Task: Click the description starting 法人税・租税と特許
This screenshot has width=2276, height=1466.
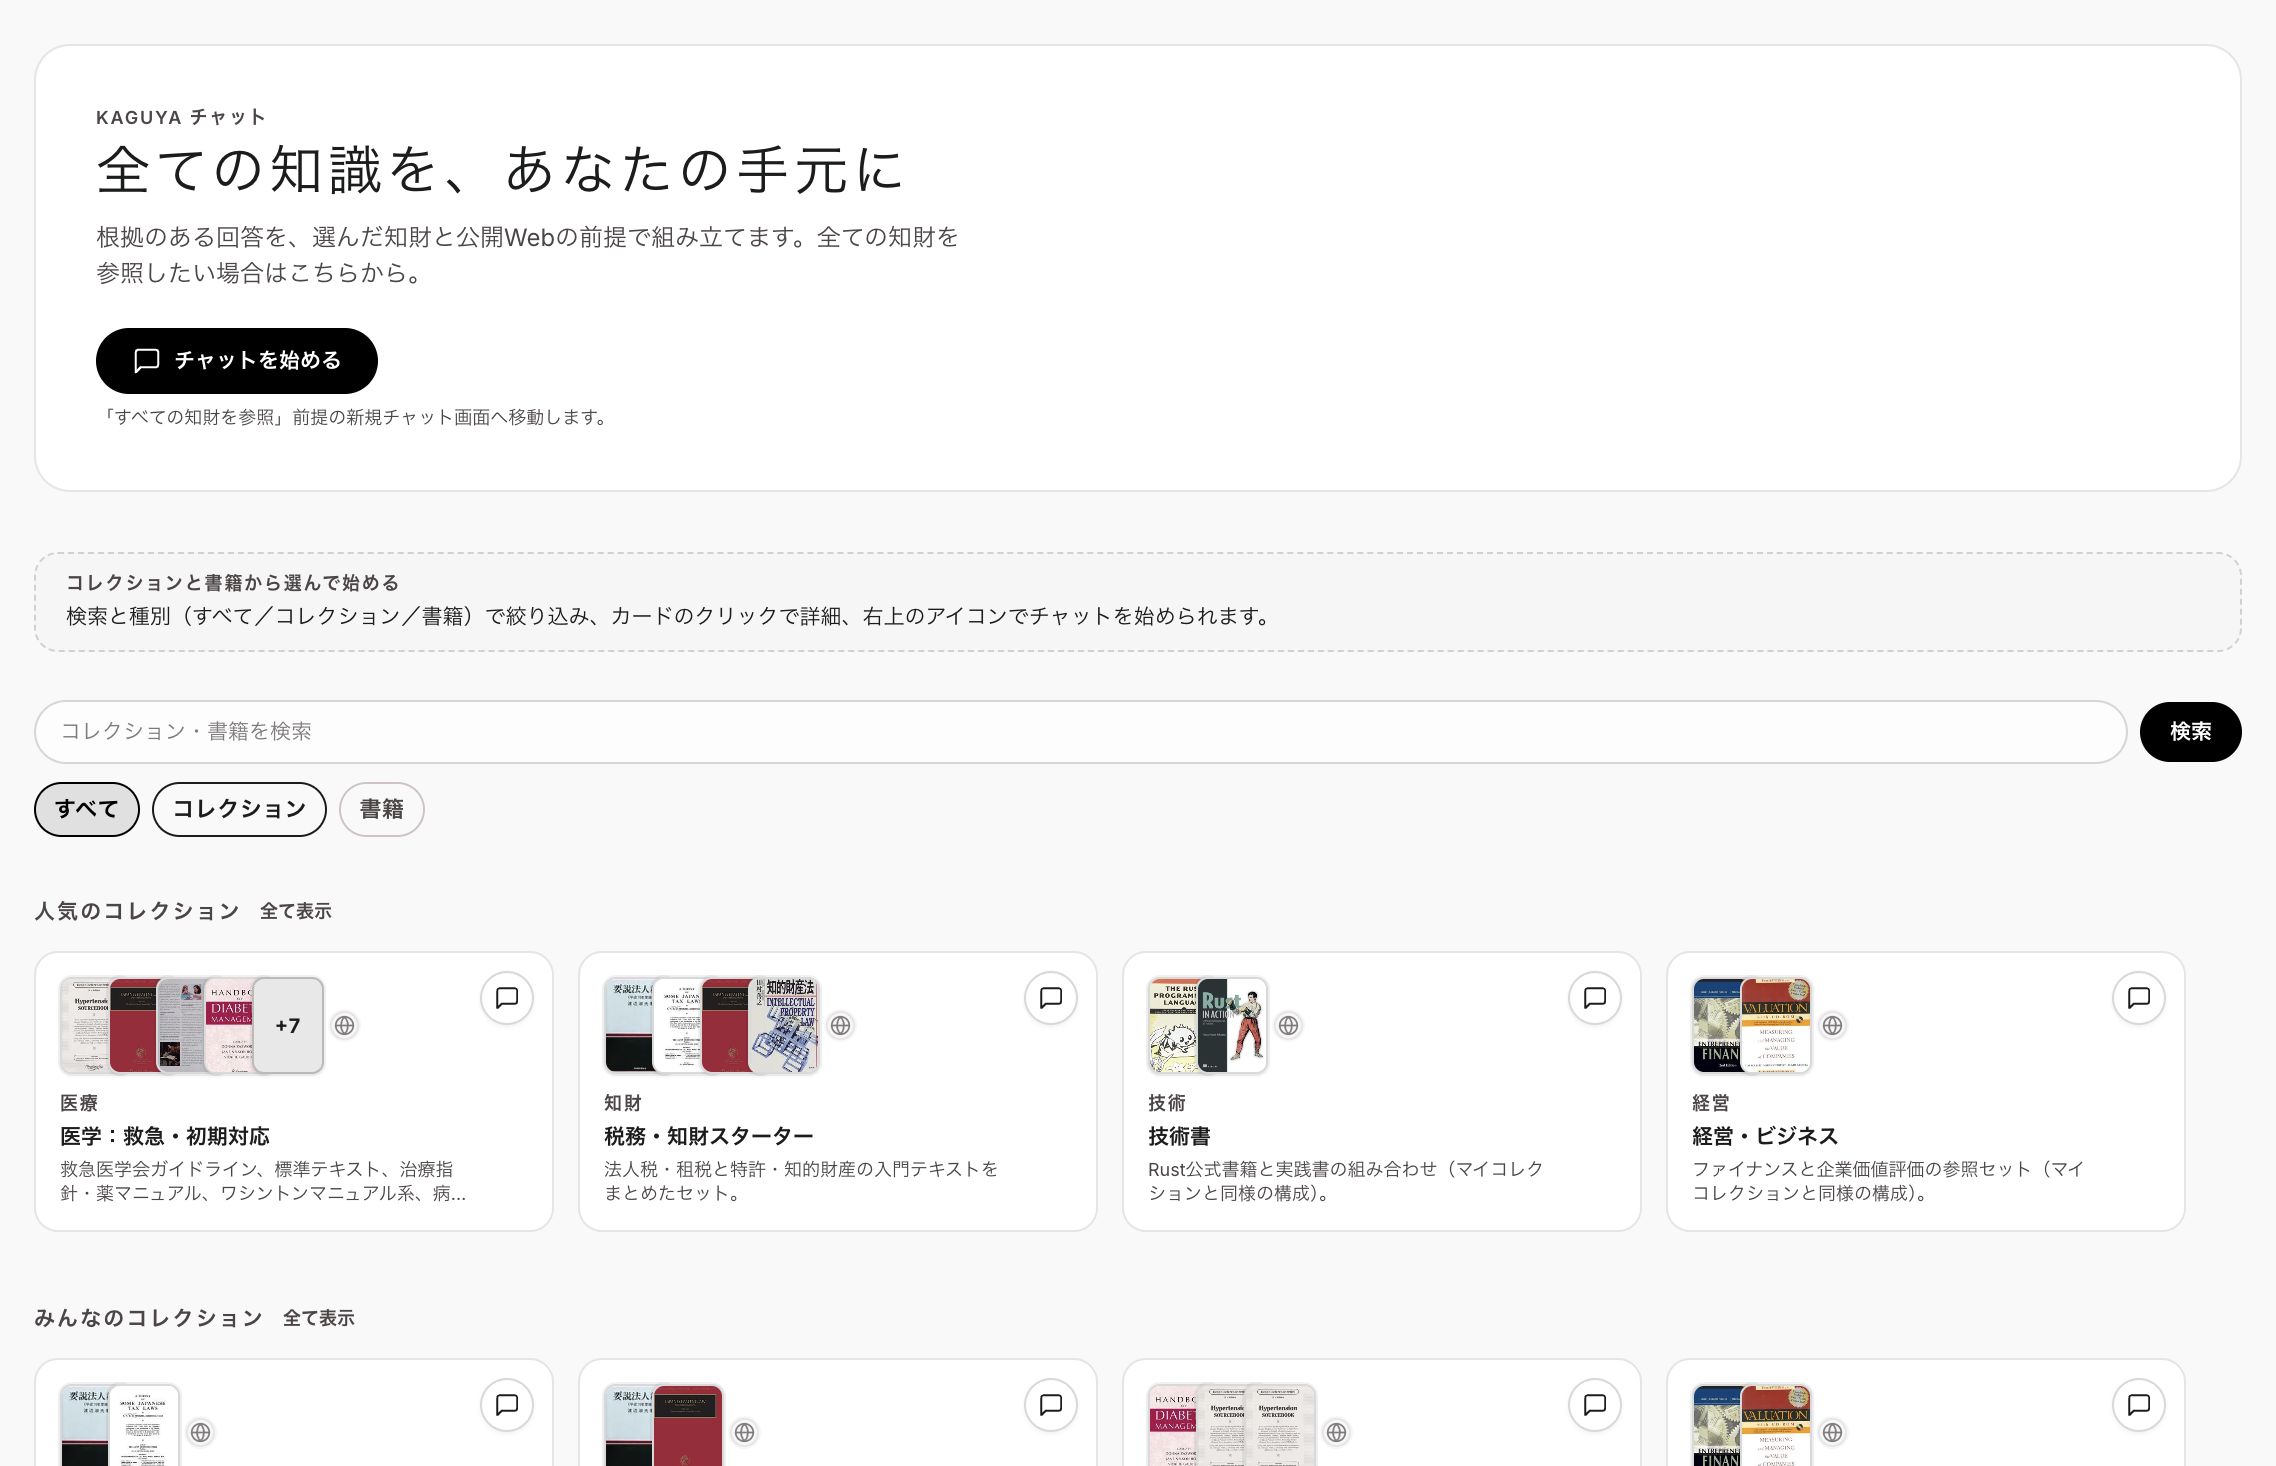Action: [801, 1181]
